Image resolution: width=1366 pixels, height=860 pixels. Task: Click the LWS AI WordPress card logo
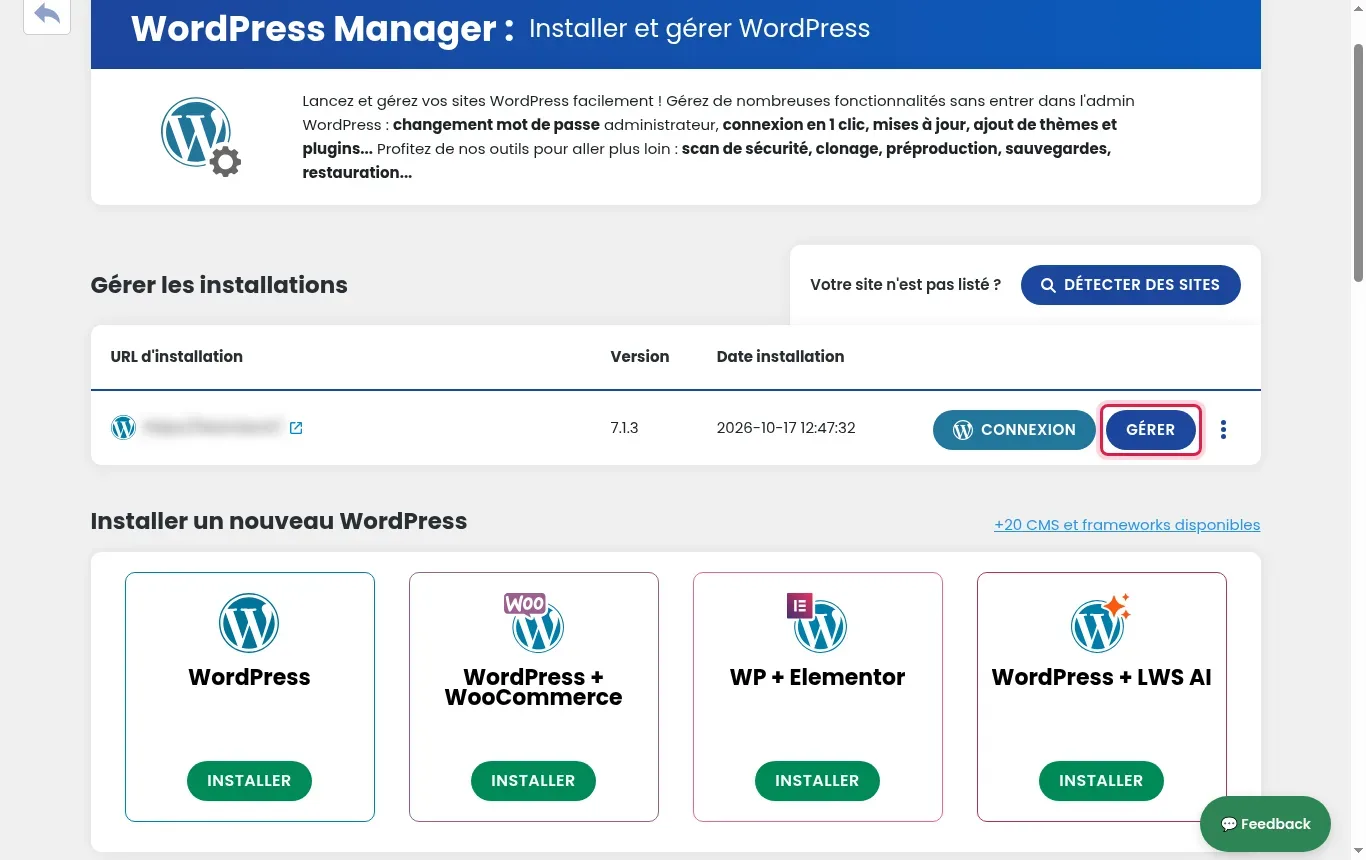tap(1100, 622)
